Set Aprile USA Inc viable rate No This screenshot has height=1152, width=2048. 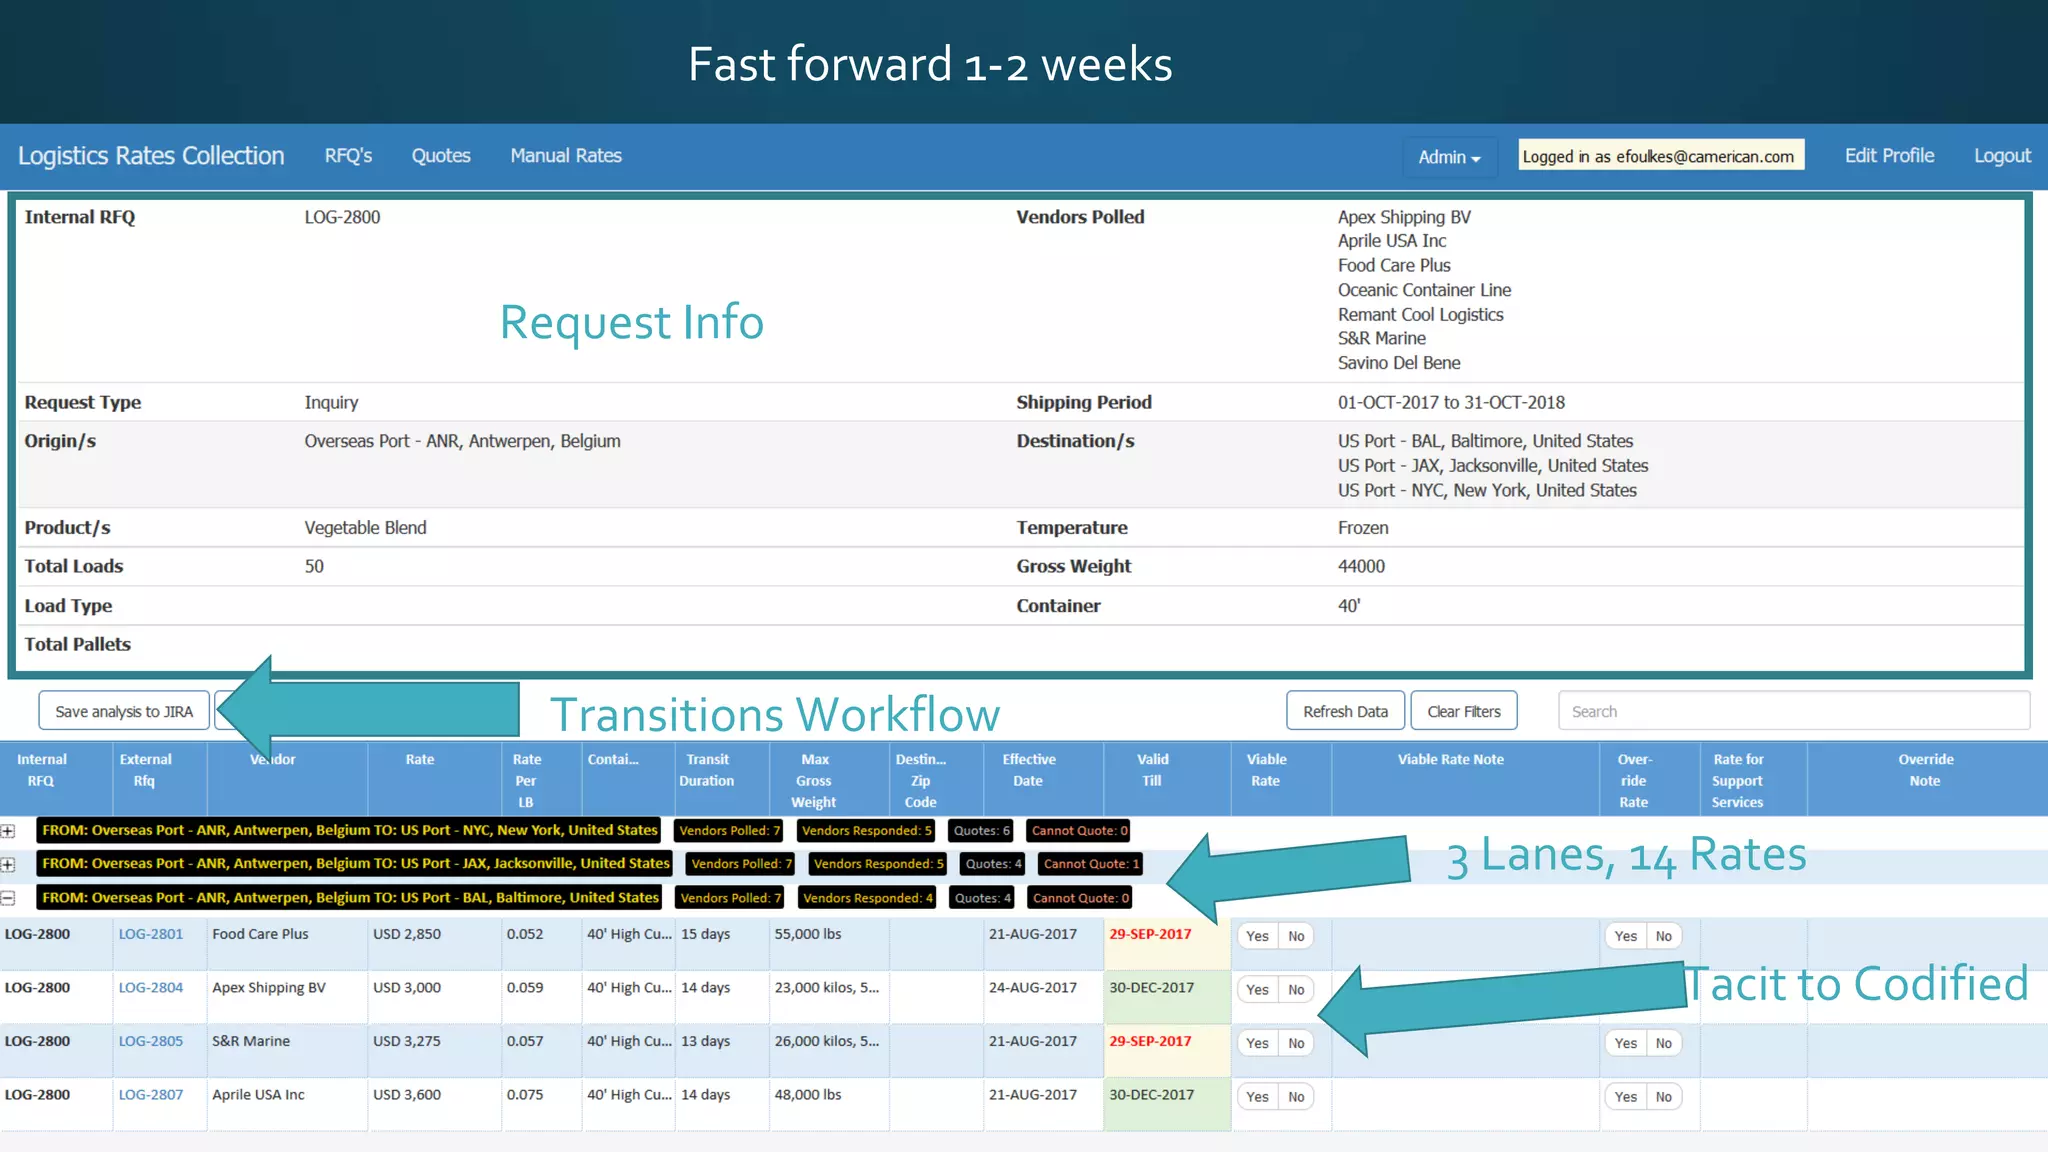coord(1296,1097)
